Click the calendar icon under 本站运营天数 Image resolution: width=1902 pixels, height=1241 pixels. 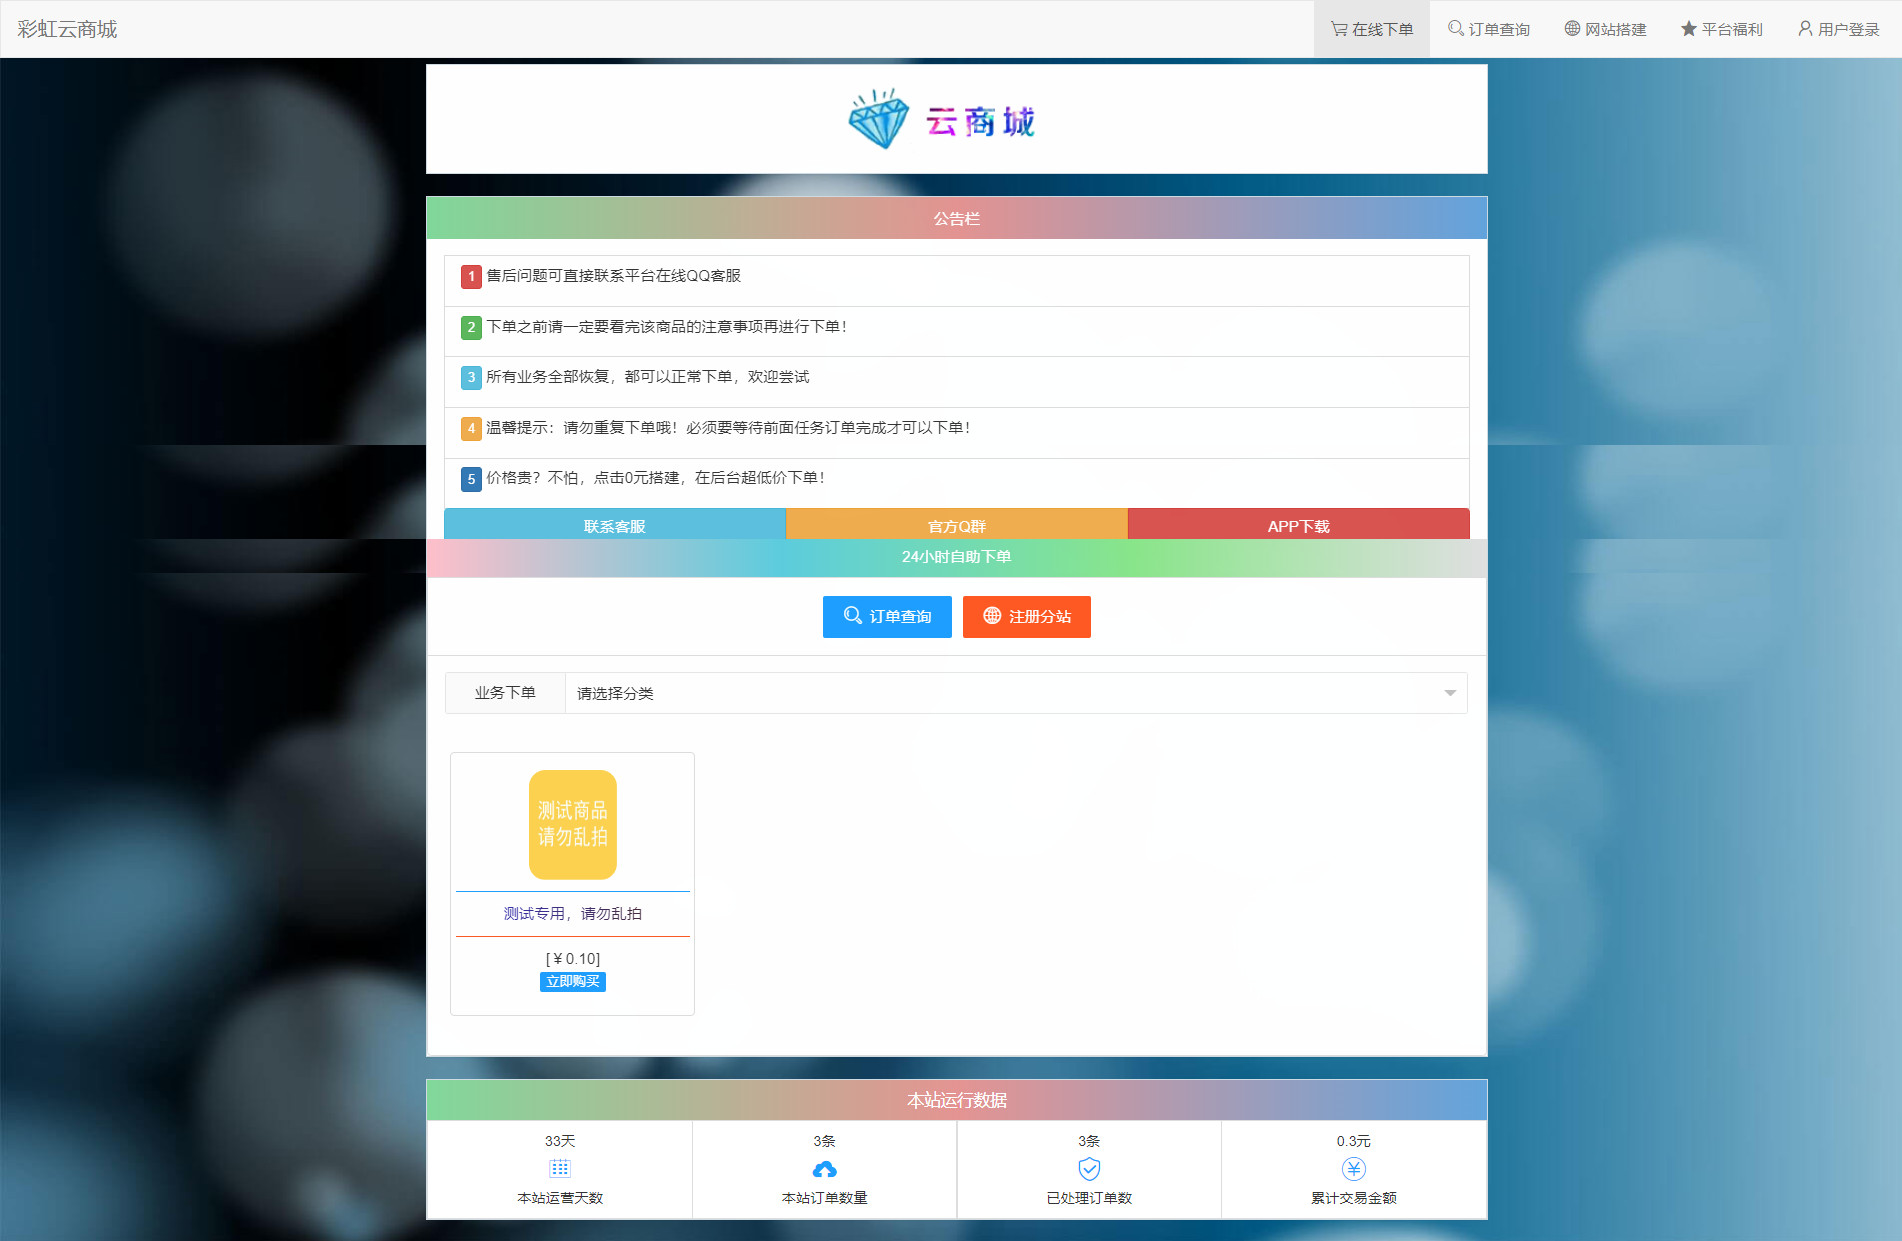click(559, 1168)
